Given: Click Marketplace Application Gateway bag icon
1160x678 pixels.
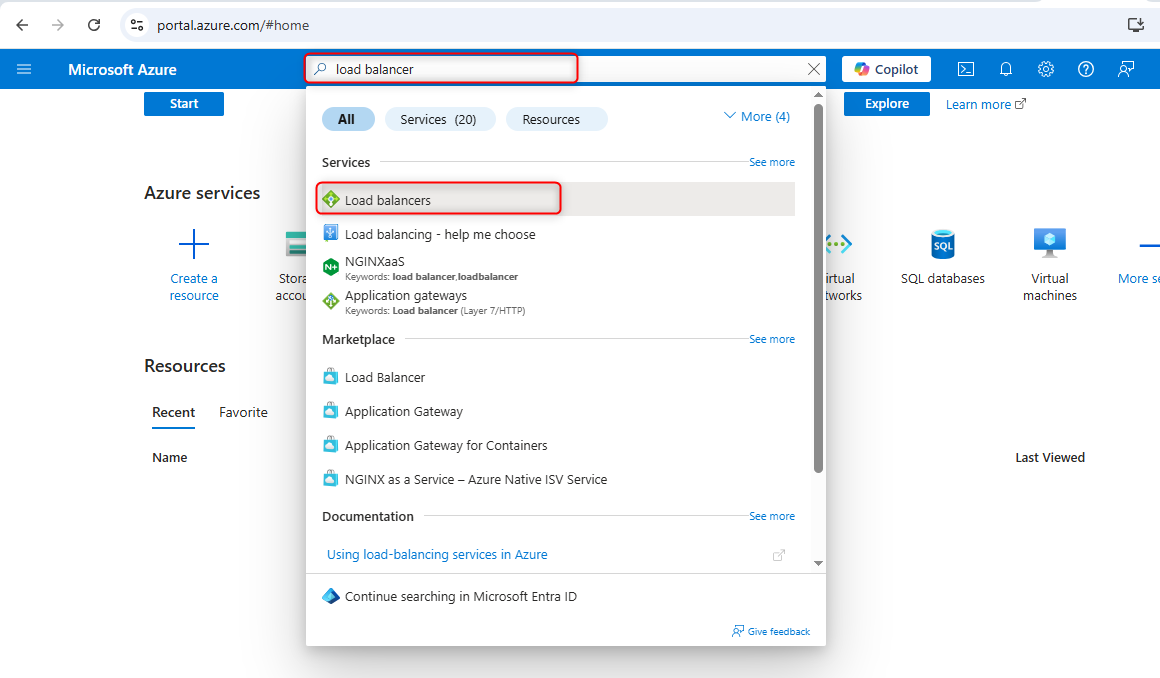Looking at the screenshot, I should 331,411.
